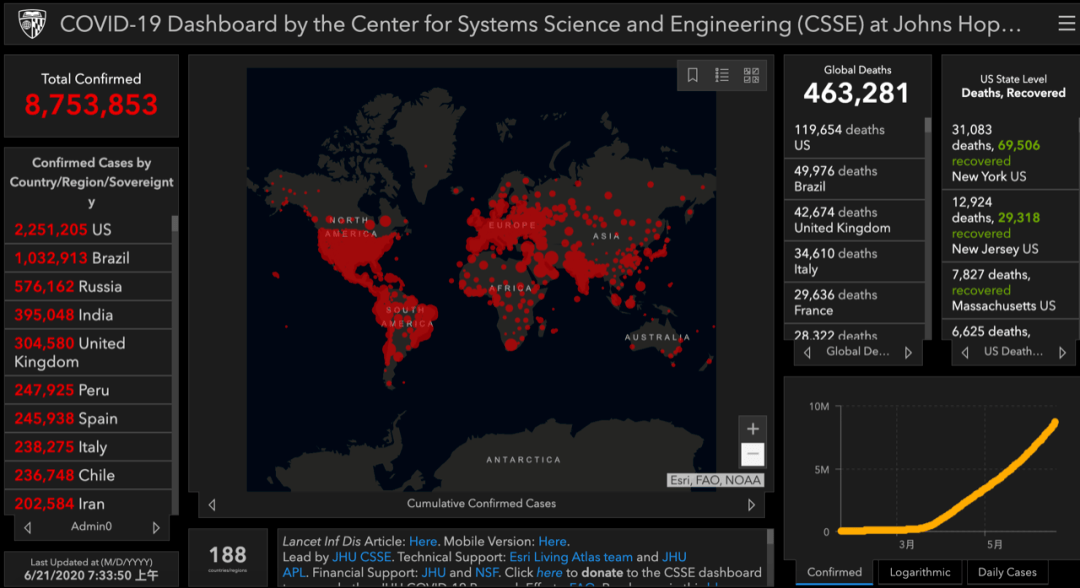Open the basemap gallery grid icon
The image size is (1080, 588).
(x=751, y=75)
